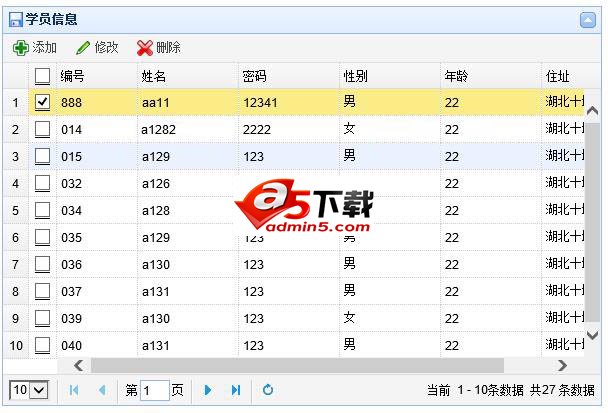
Task: Click the page number input field
Action: pos(155,390)
